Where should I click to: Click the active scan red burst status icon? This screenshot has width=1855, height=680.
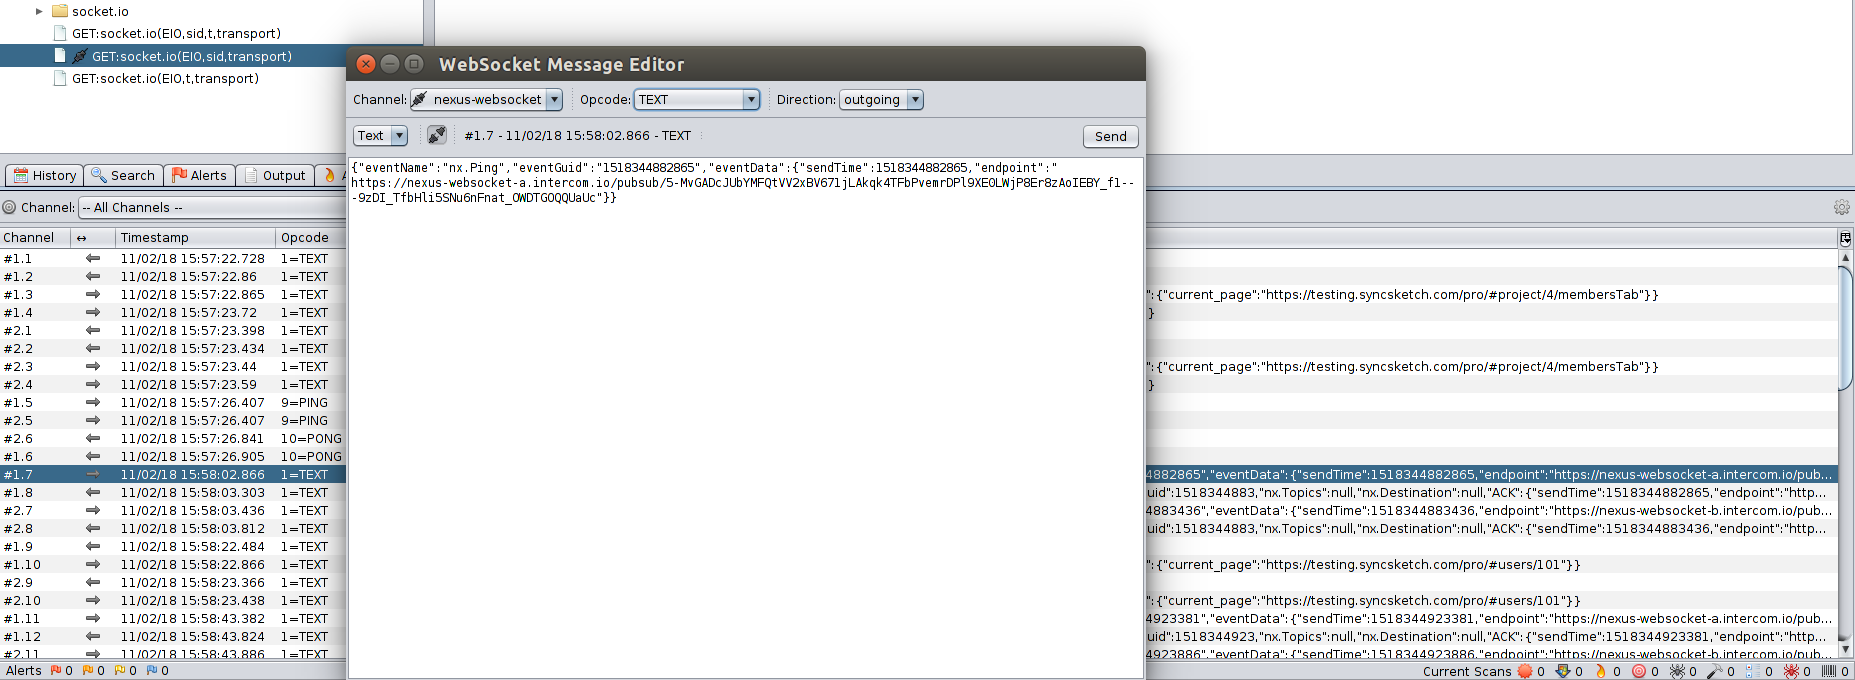pos(1524,671)
